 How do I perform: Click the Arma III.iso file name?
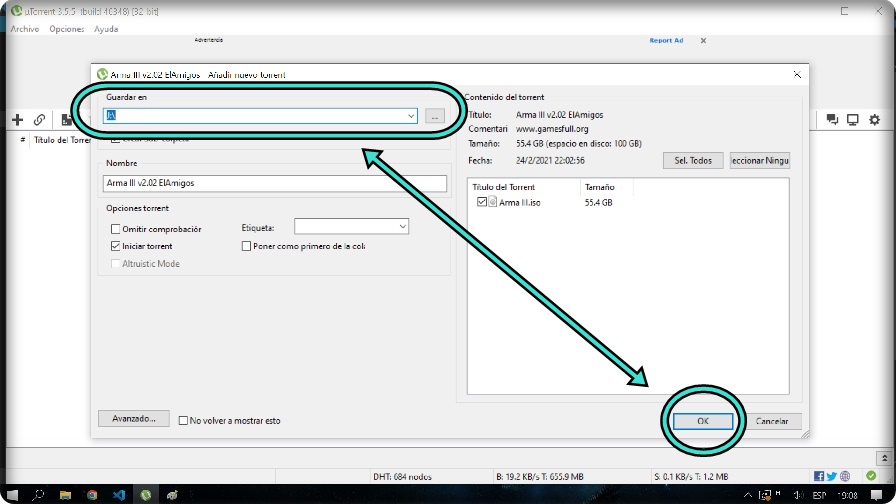(519, 202)
